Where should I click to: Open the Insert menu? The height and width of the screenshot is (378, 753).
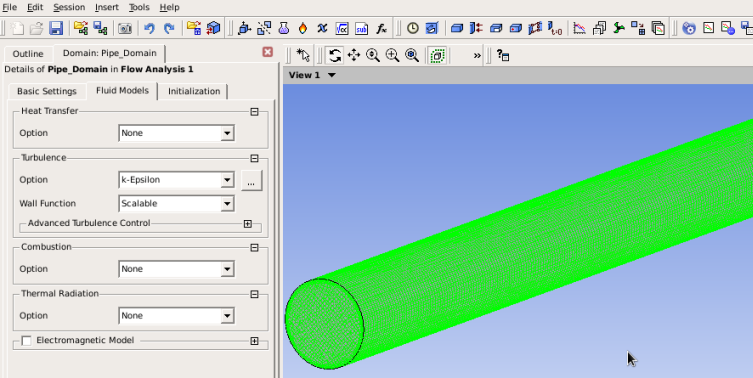coord(107,7)
